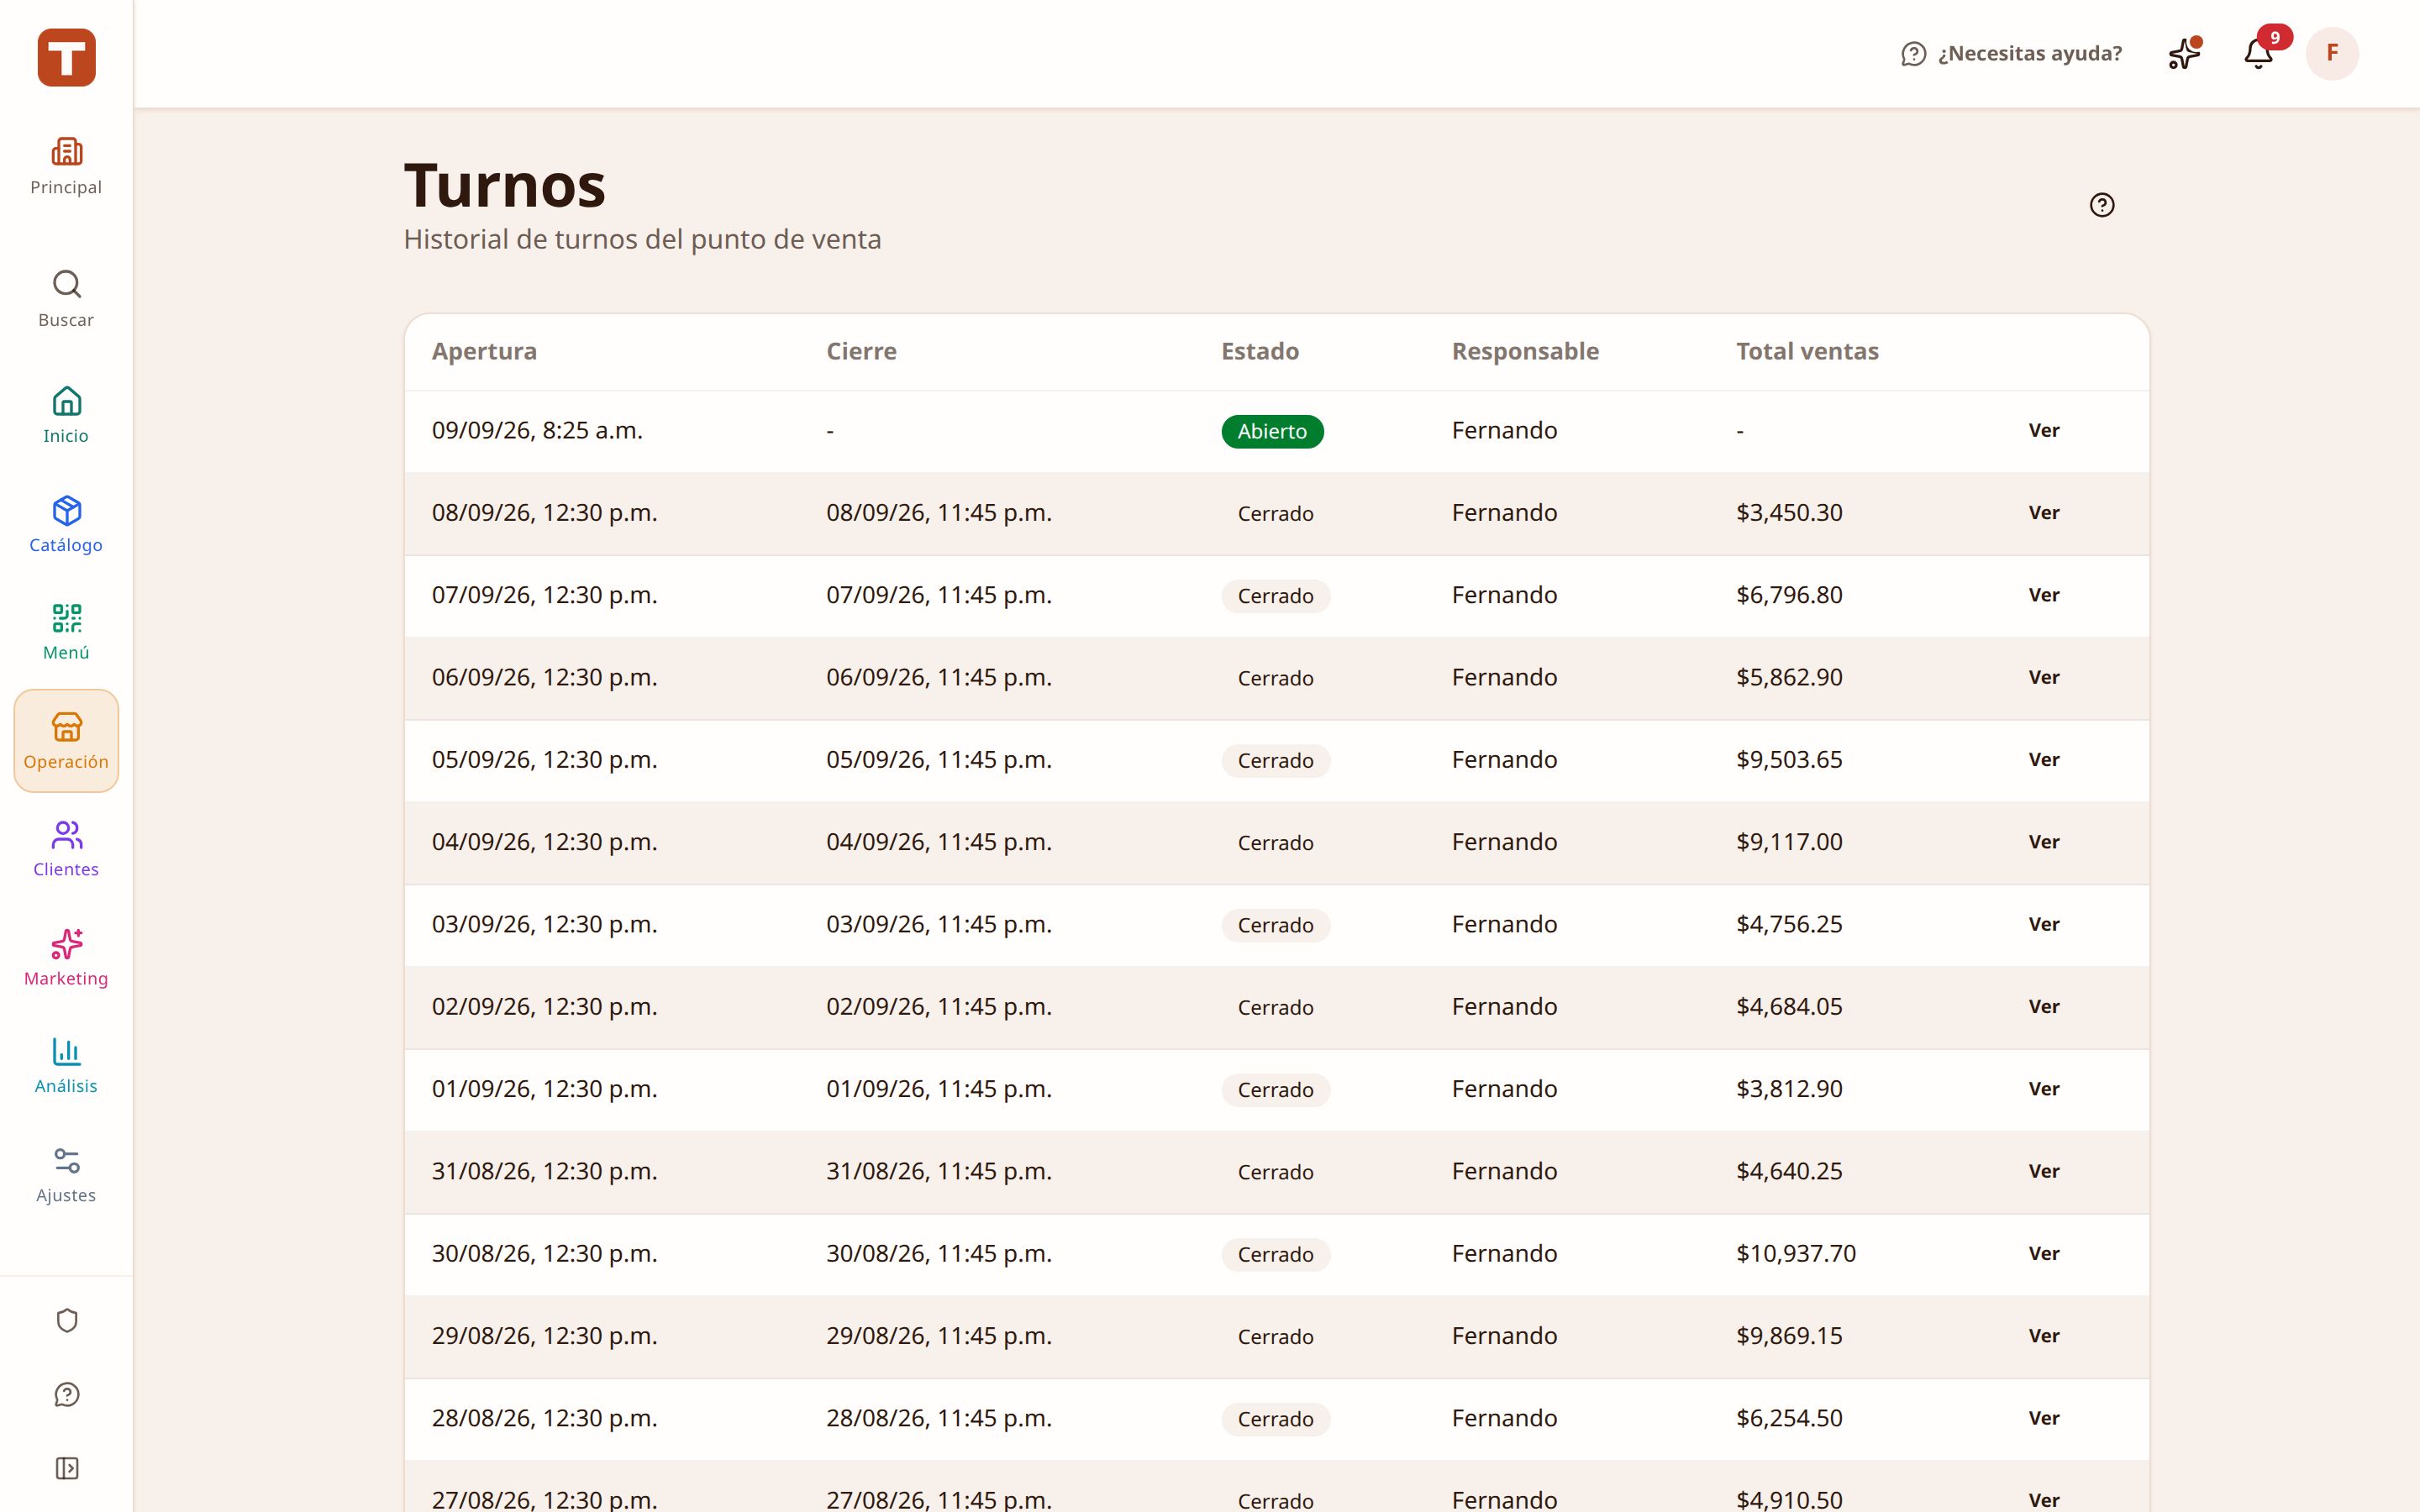This screenshot has width=2420, height=1512.
Task: Click Ver for the 06/09/26 shift
Action: click(x=2044, y=677)
